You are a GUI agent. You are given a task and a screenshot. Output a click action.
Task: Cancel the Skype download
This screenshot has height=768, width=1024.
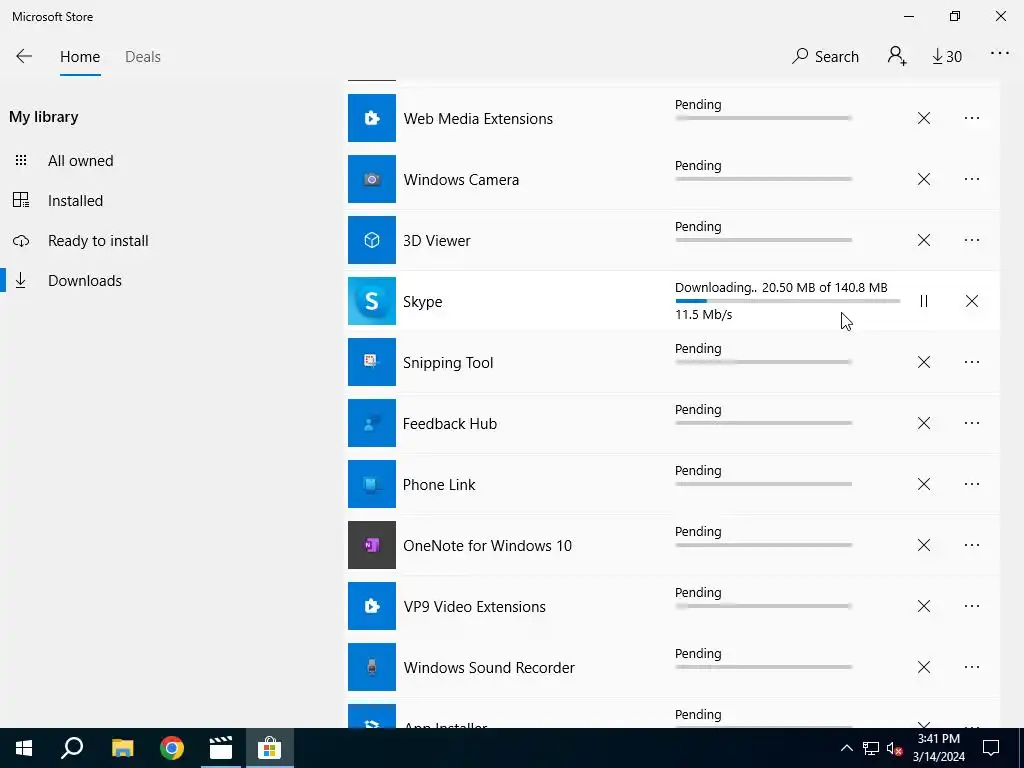(x=972, y=301)
